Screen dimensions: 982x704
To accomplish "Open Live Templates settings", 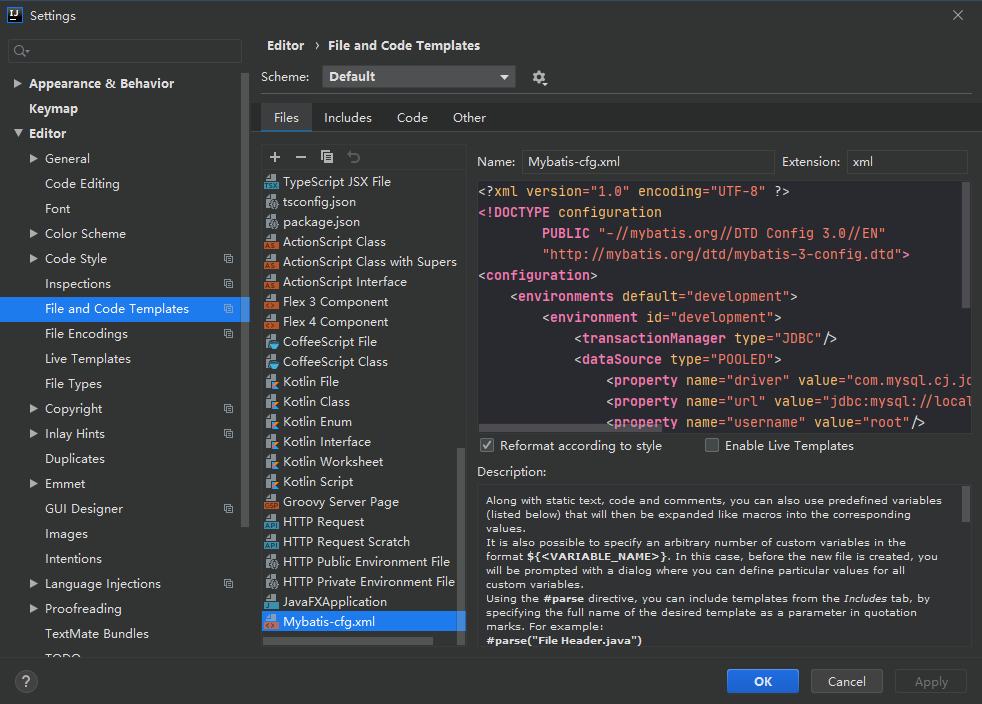I will pyautogui.click(x=88, y=359).
